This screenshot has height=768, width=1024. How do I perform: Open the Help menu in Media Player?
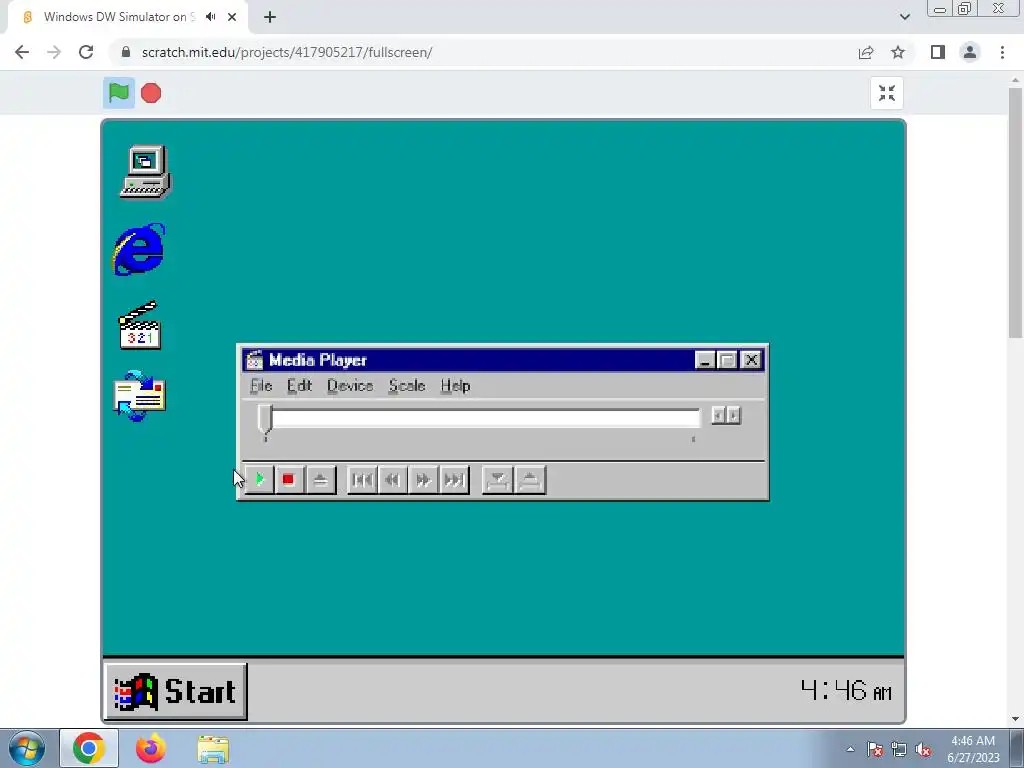click(x=455, y=386)
